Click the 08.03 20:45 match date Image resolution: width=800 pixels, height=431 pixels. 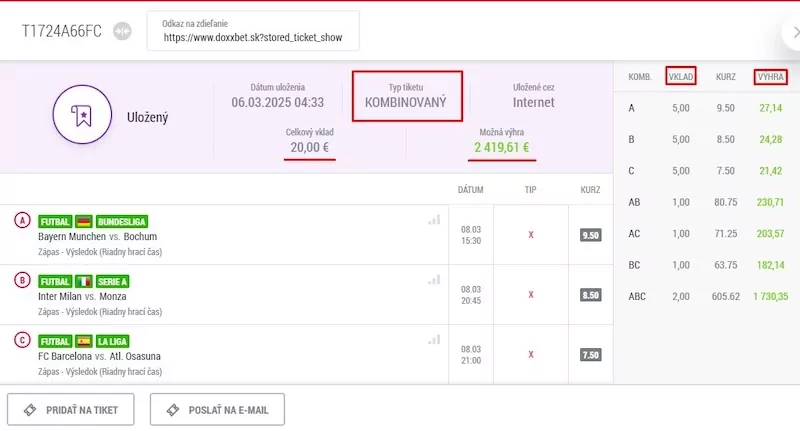[471, 295]
